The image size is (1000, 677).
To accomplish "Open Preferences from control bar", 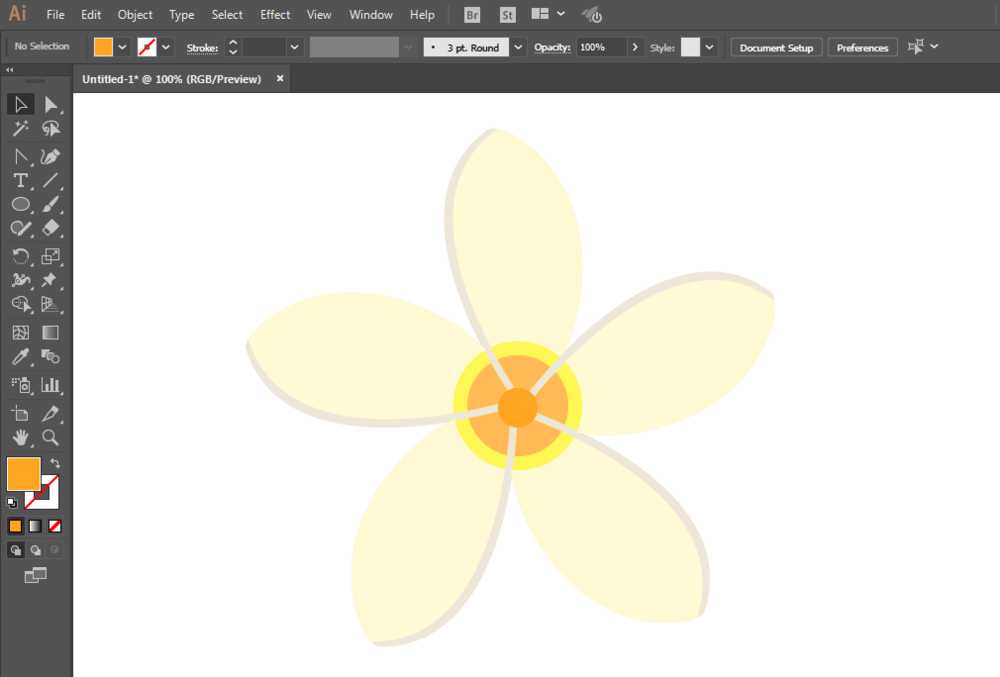I will 862,47.
